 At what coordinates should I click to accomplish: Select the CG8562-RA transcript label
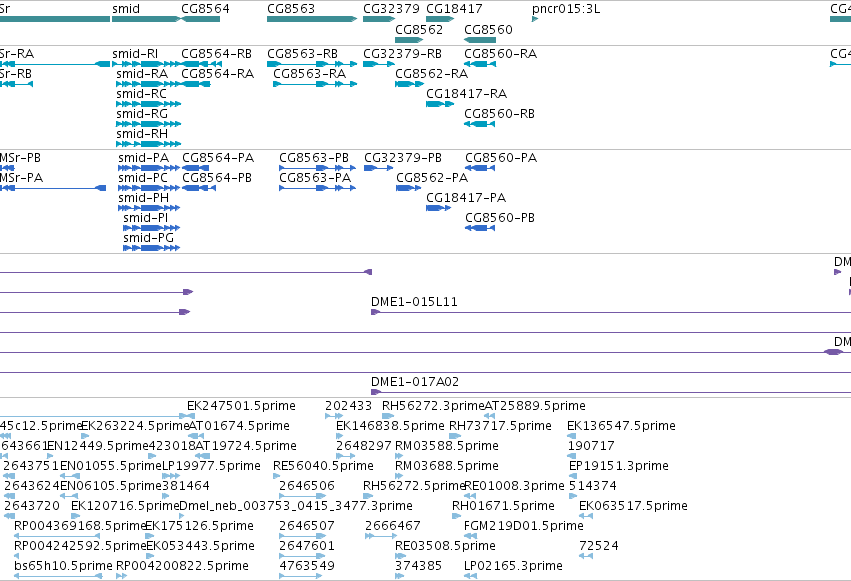coord(431,74)
